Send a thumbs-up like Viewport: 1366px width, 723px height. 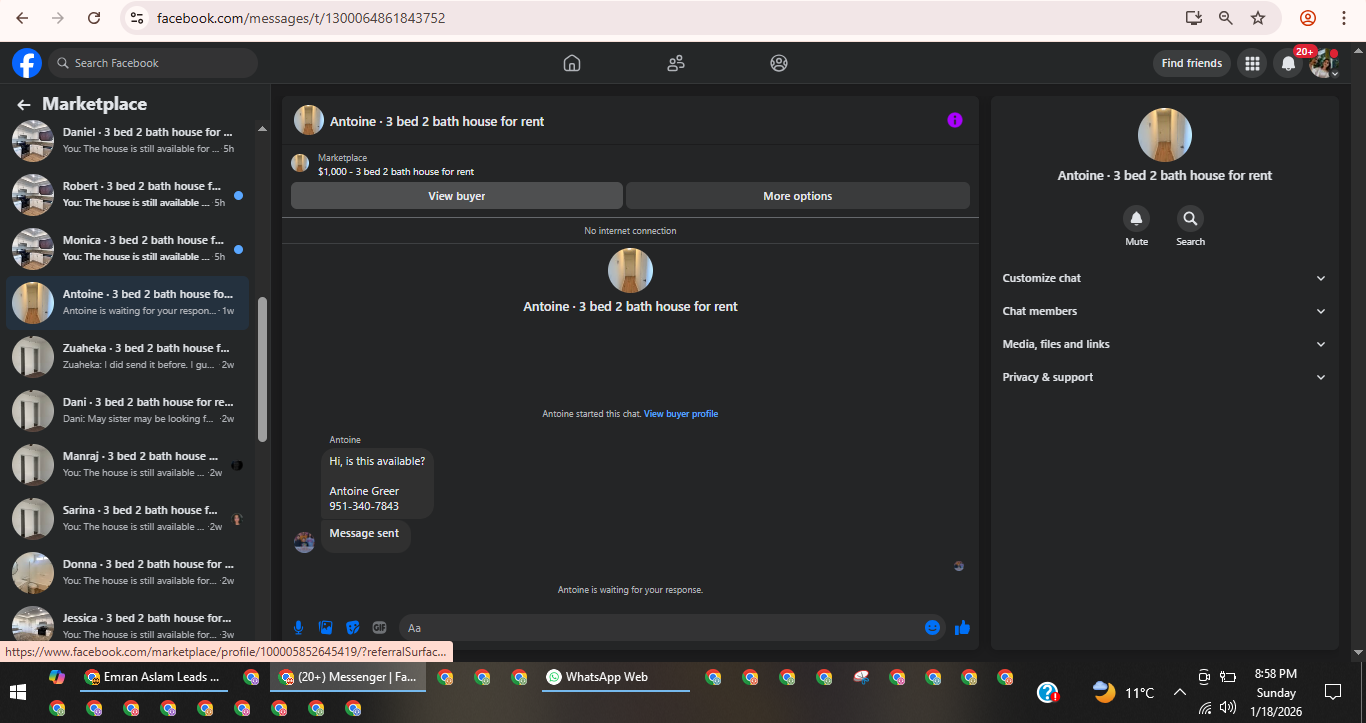click(x=962, y=627)
